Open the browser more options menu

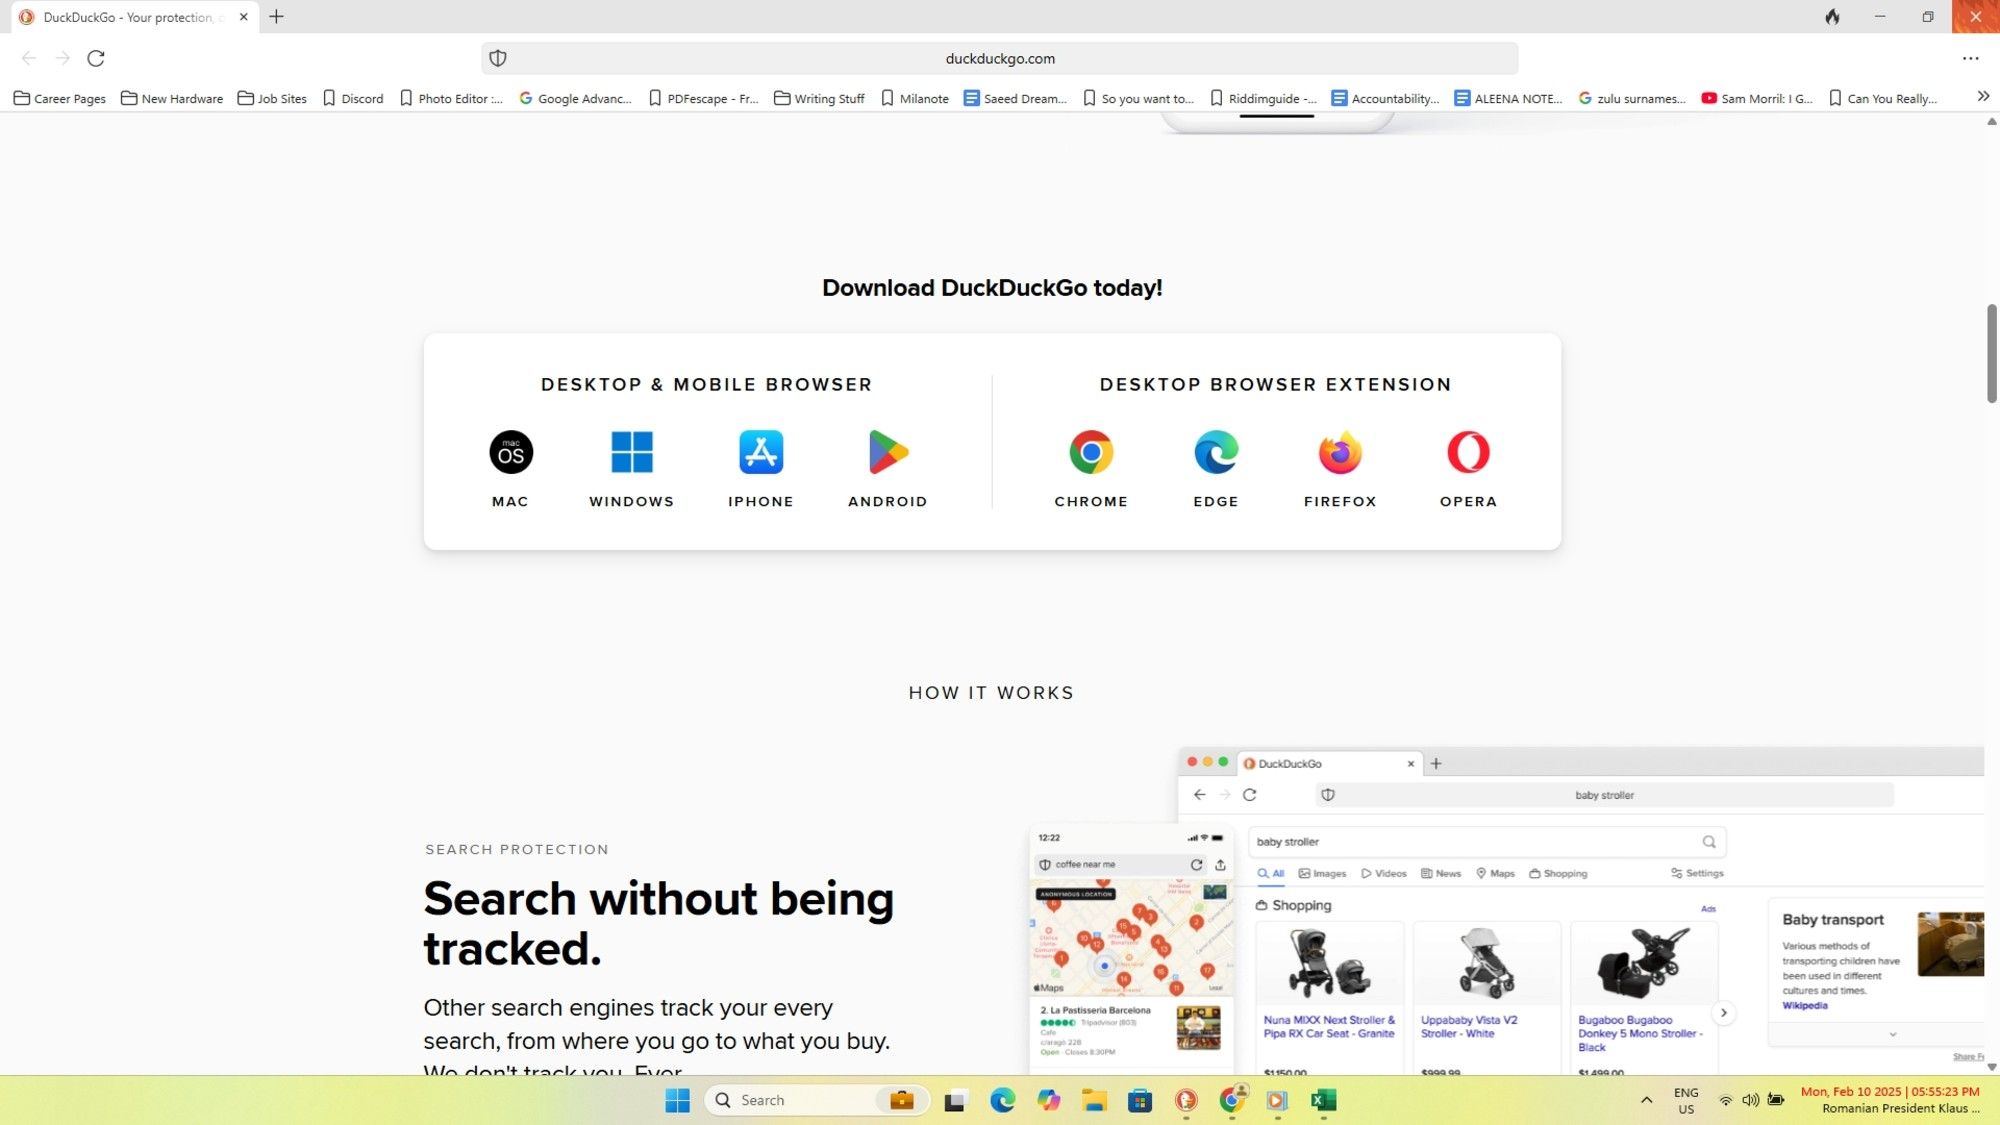(1969, 58)
